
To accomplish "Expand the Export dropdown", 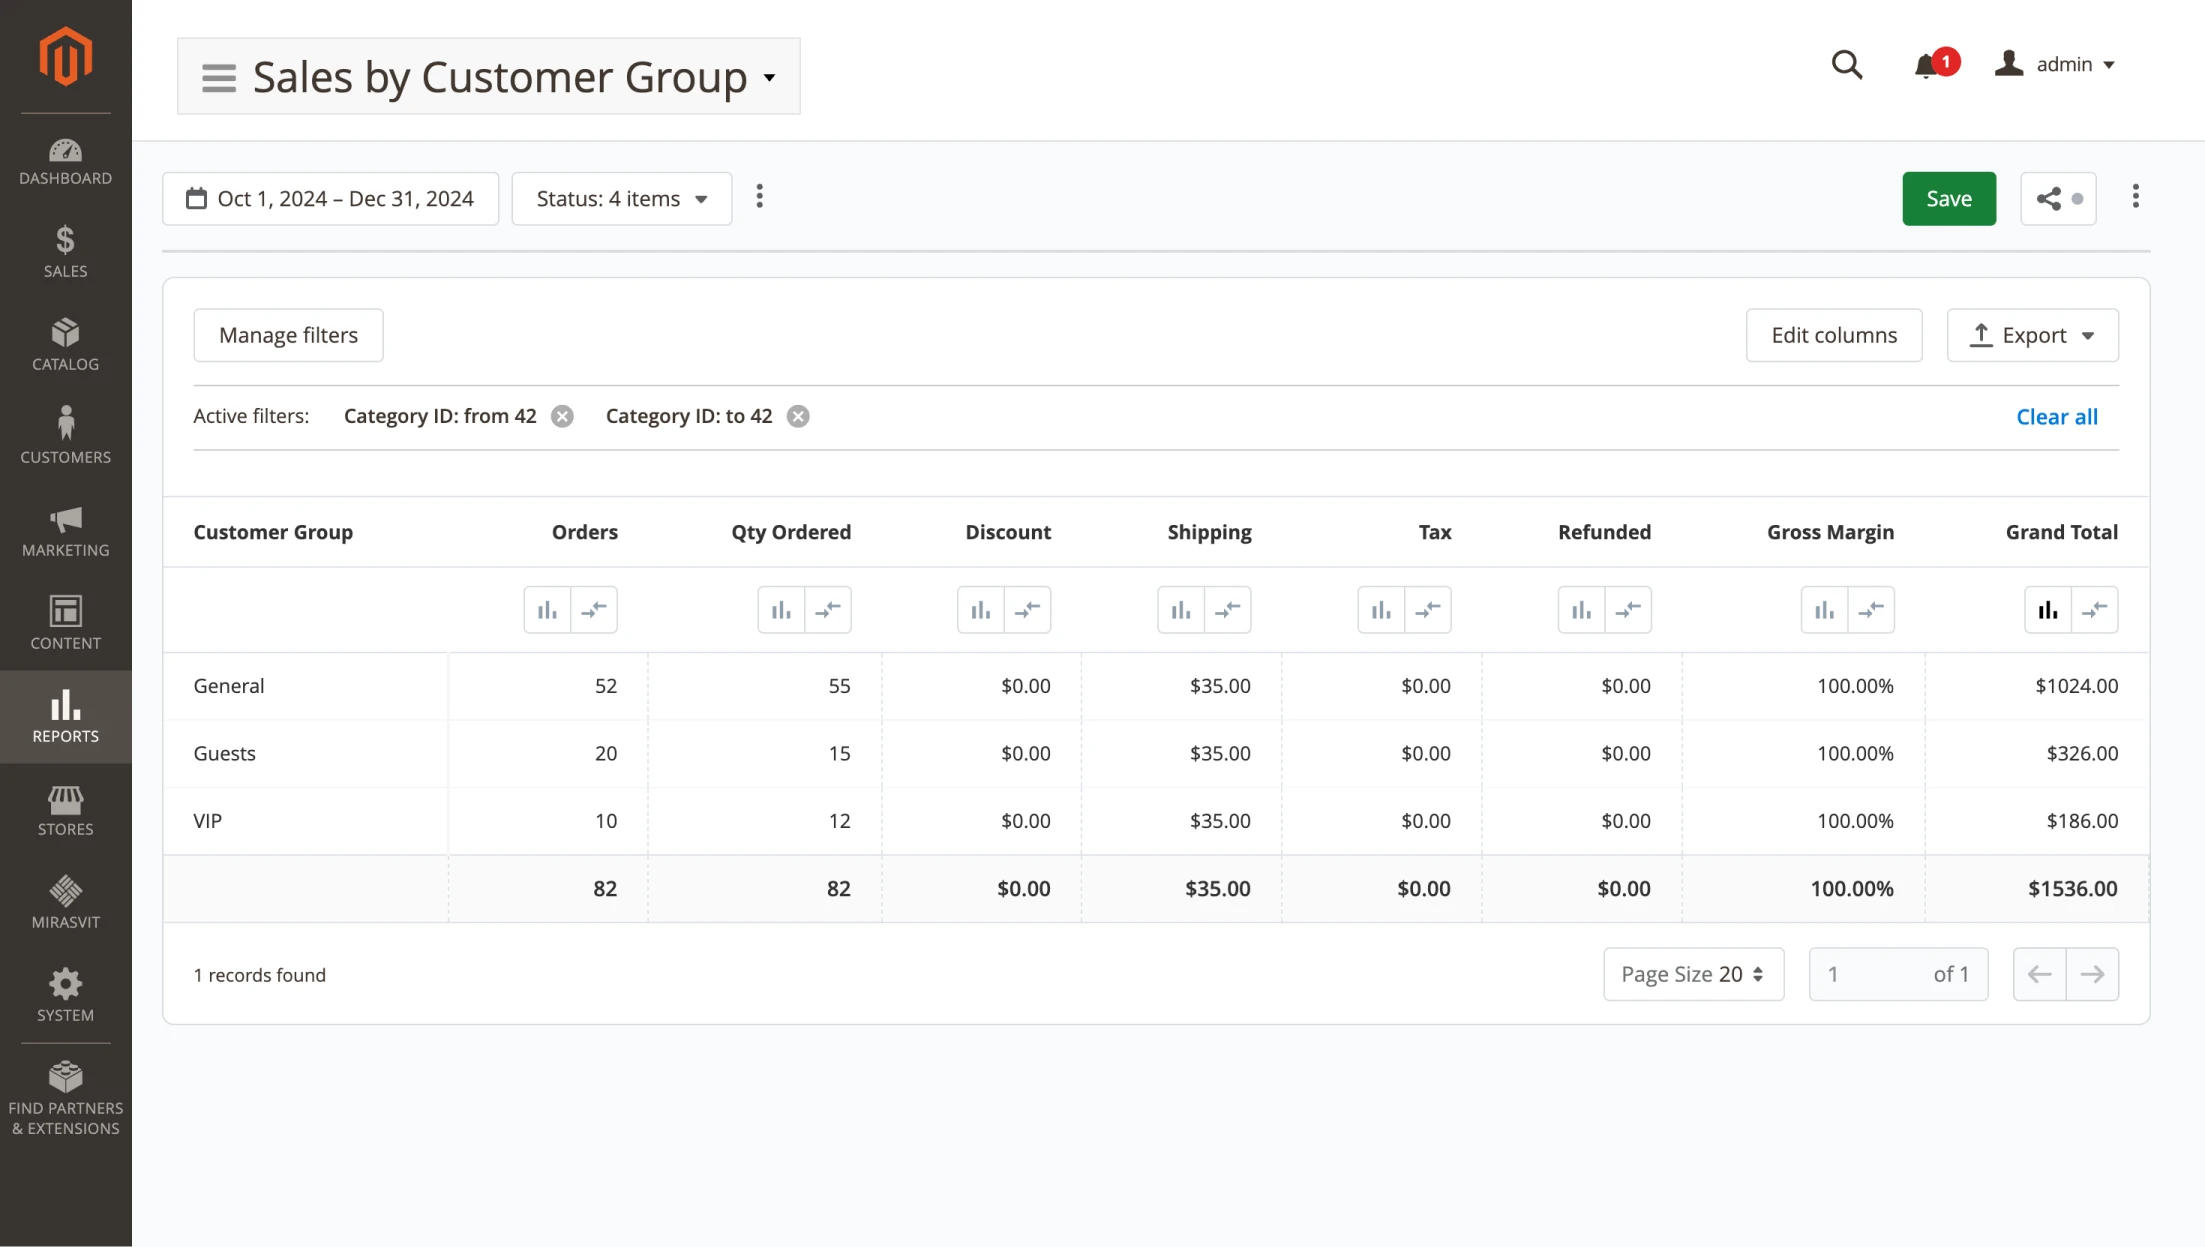I will [2031, 335].
